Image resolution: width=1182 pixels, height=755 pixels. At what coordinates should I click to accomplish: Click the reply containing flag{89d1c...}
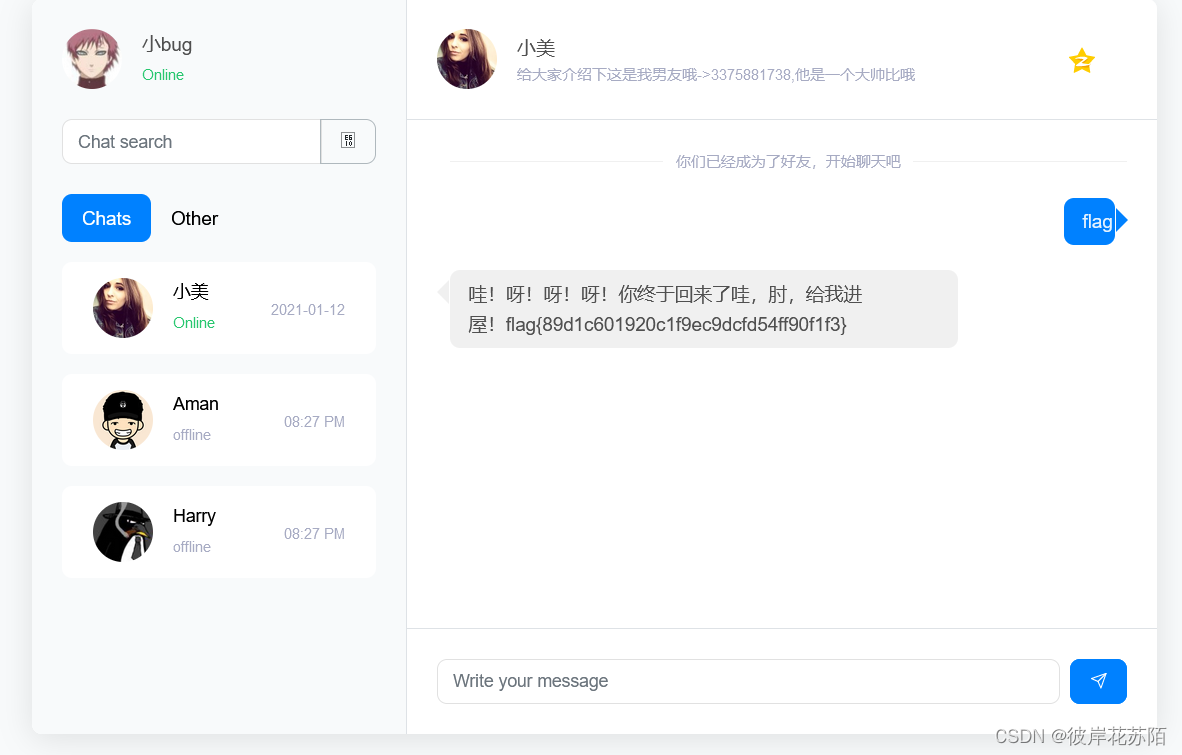click(x=703, y=309)
